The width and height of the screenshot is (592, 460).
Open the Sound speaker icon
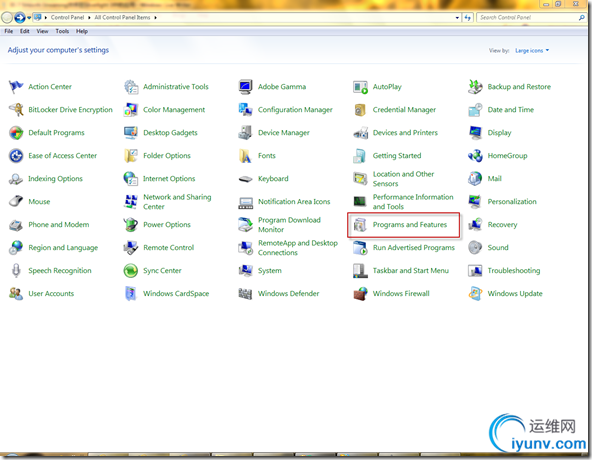(x=475, y=248)
